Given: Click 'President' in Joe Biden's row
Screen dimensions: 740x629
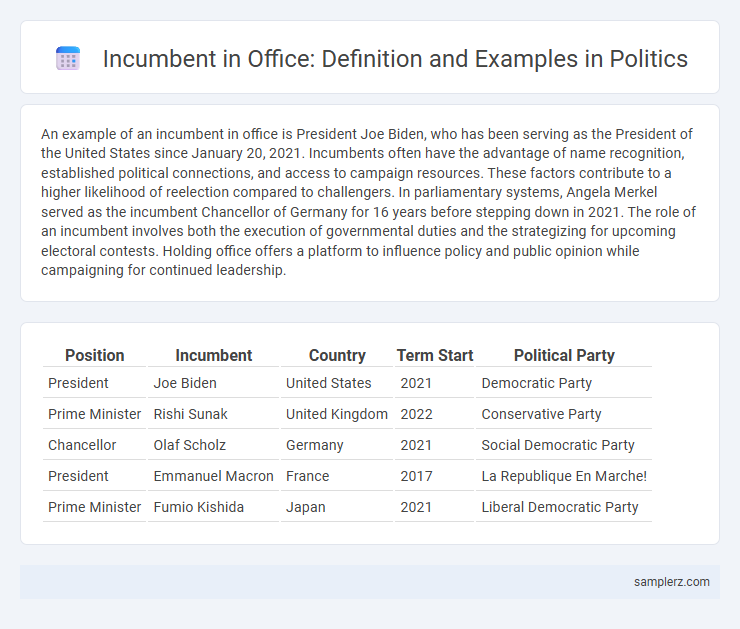Looking at the screenshot, I should tap(94, 383).
